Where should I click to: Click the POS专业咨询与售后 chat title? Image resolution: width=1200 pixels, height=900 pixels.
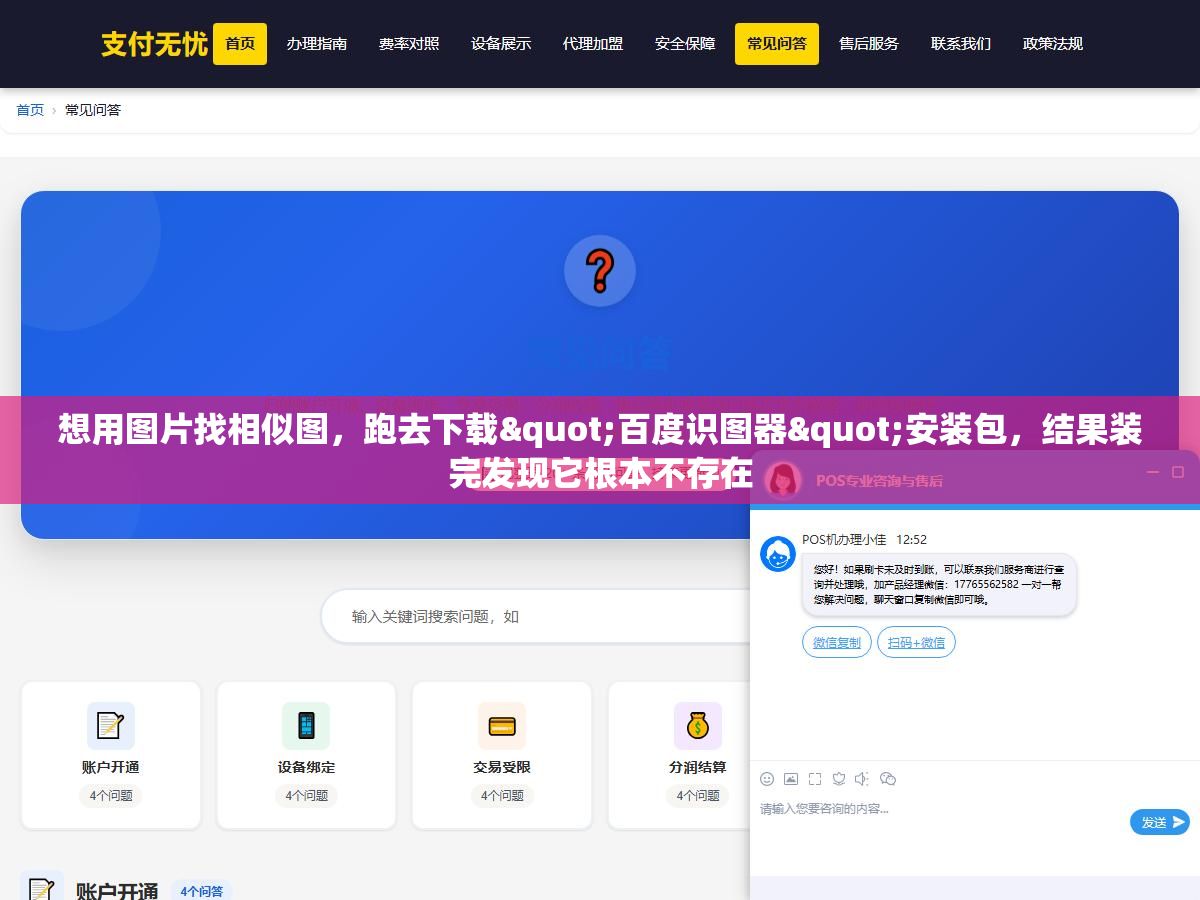point(879,480)
